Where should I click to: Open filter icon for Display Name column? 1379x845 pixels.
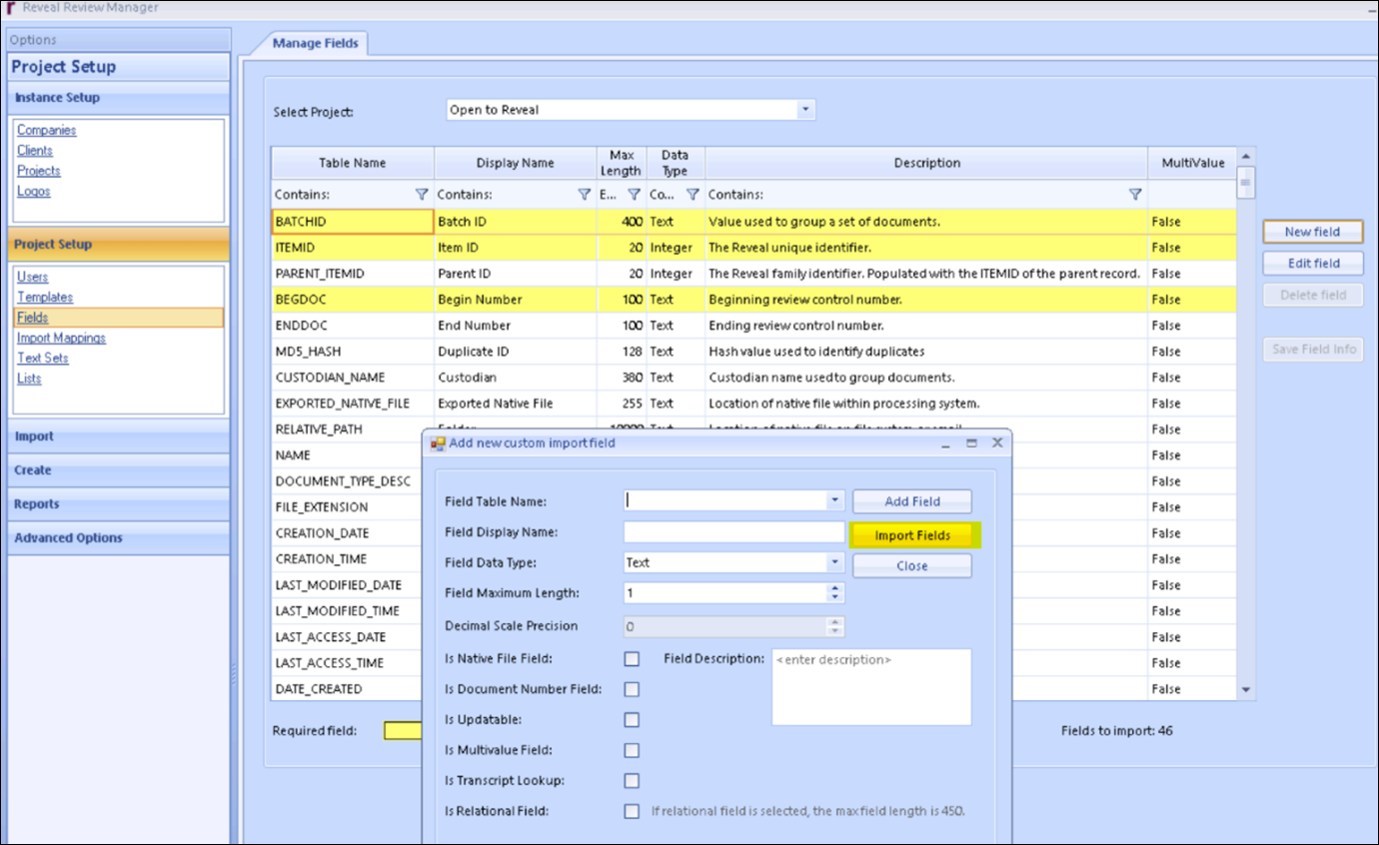pos(584,194)
